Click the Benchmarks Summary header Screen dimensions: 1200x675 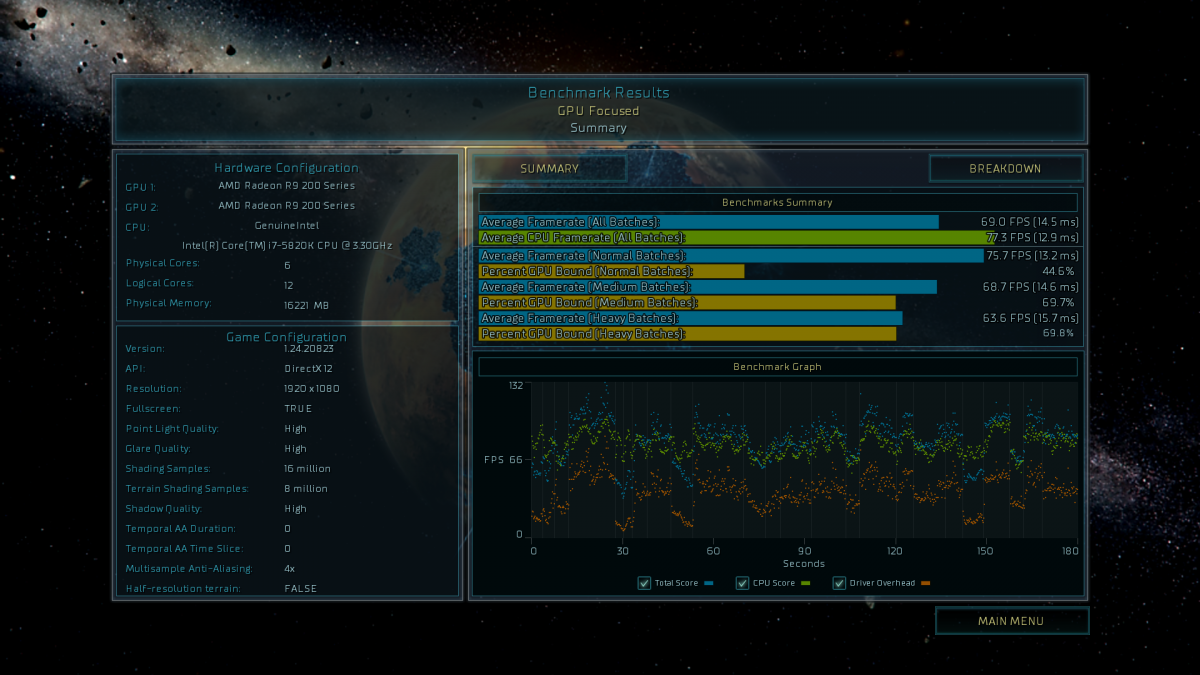point(777,202)
